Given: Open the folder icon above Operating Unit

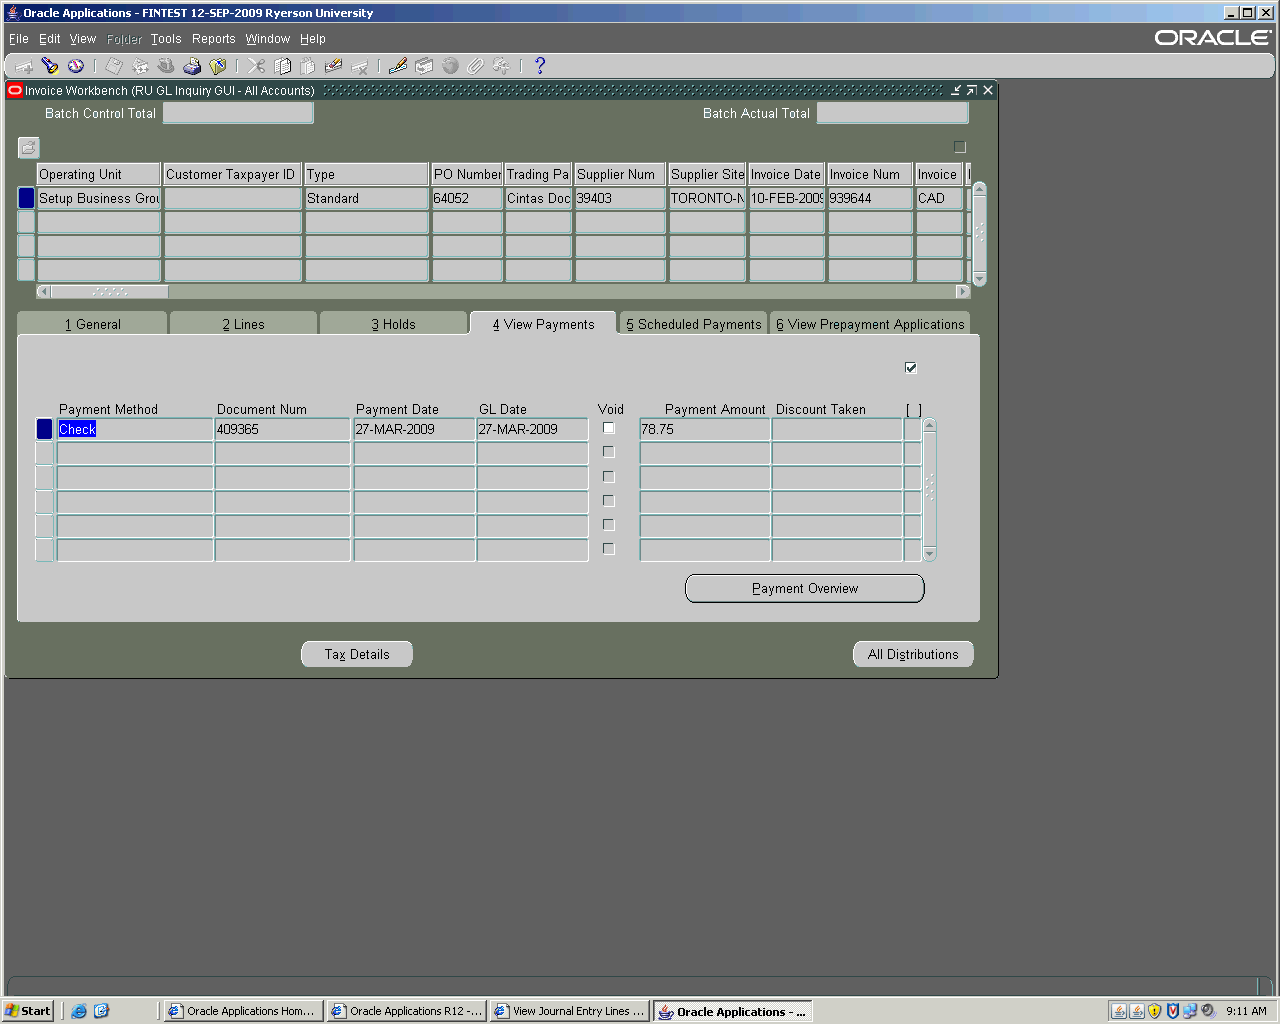Looking at the screenshot, I should pyautogui.click(x=28, y=148).
